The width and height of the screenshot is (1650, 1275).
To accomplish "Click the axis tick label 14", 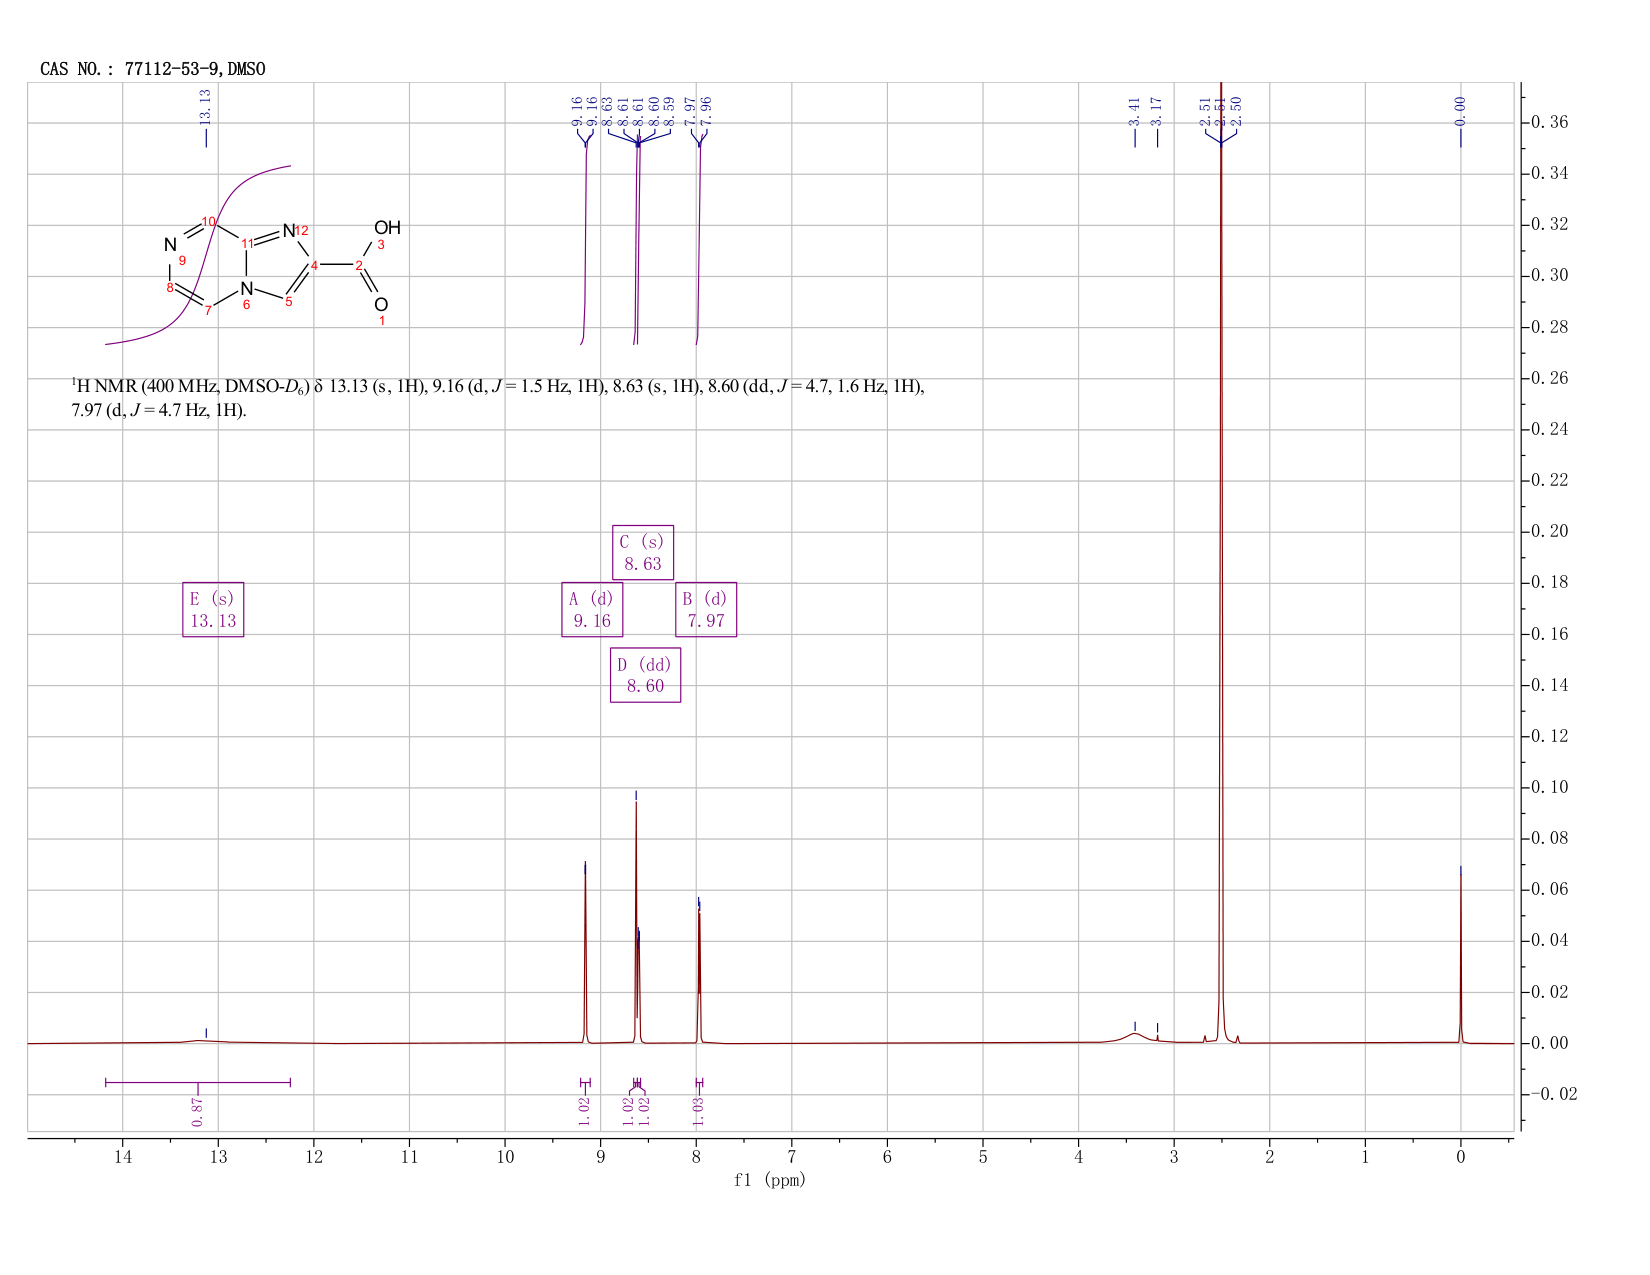I will pos(123,1158).
